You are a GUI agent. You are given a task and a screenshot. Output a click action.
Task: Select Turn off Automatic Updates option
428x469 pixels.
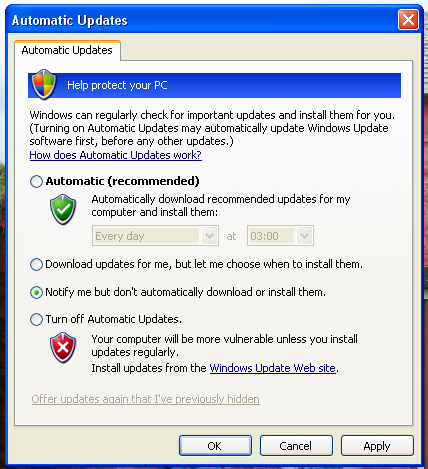pyautogui.click(x=36, y=319)
